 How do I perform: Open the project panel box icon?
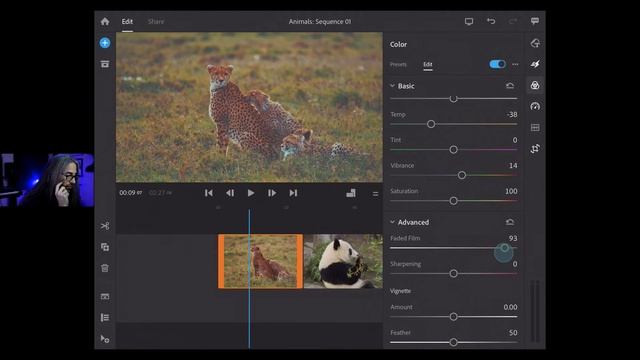(105, 64)
